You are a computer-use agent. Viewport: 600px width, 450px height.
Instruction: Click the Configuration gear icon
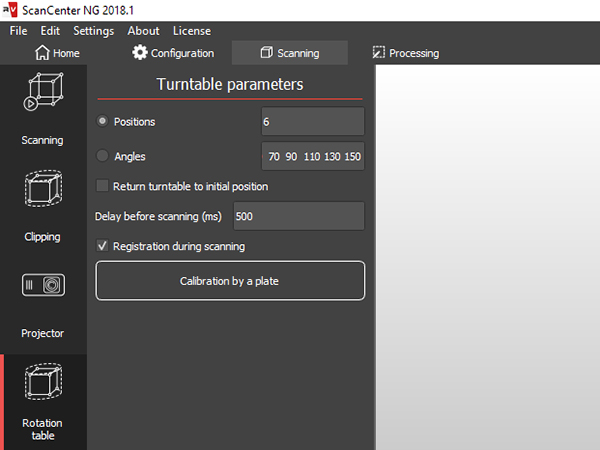[140, 53]
